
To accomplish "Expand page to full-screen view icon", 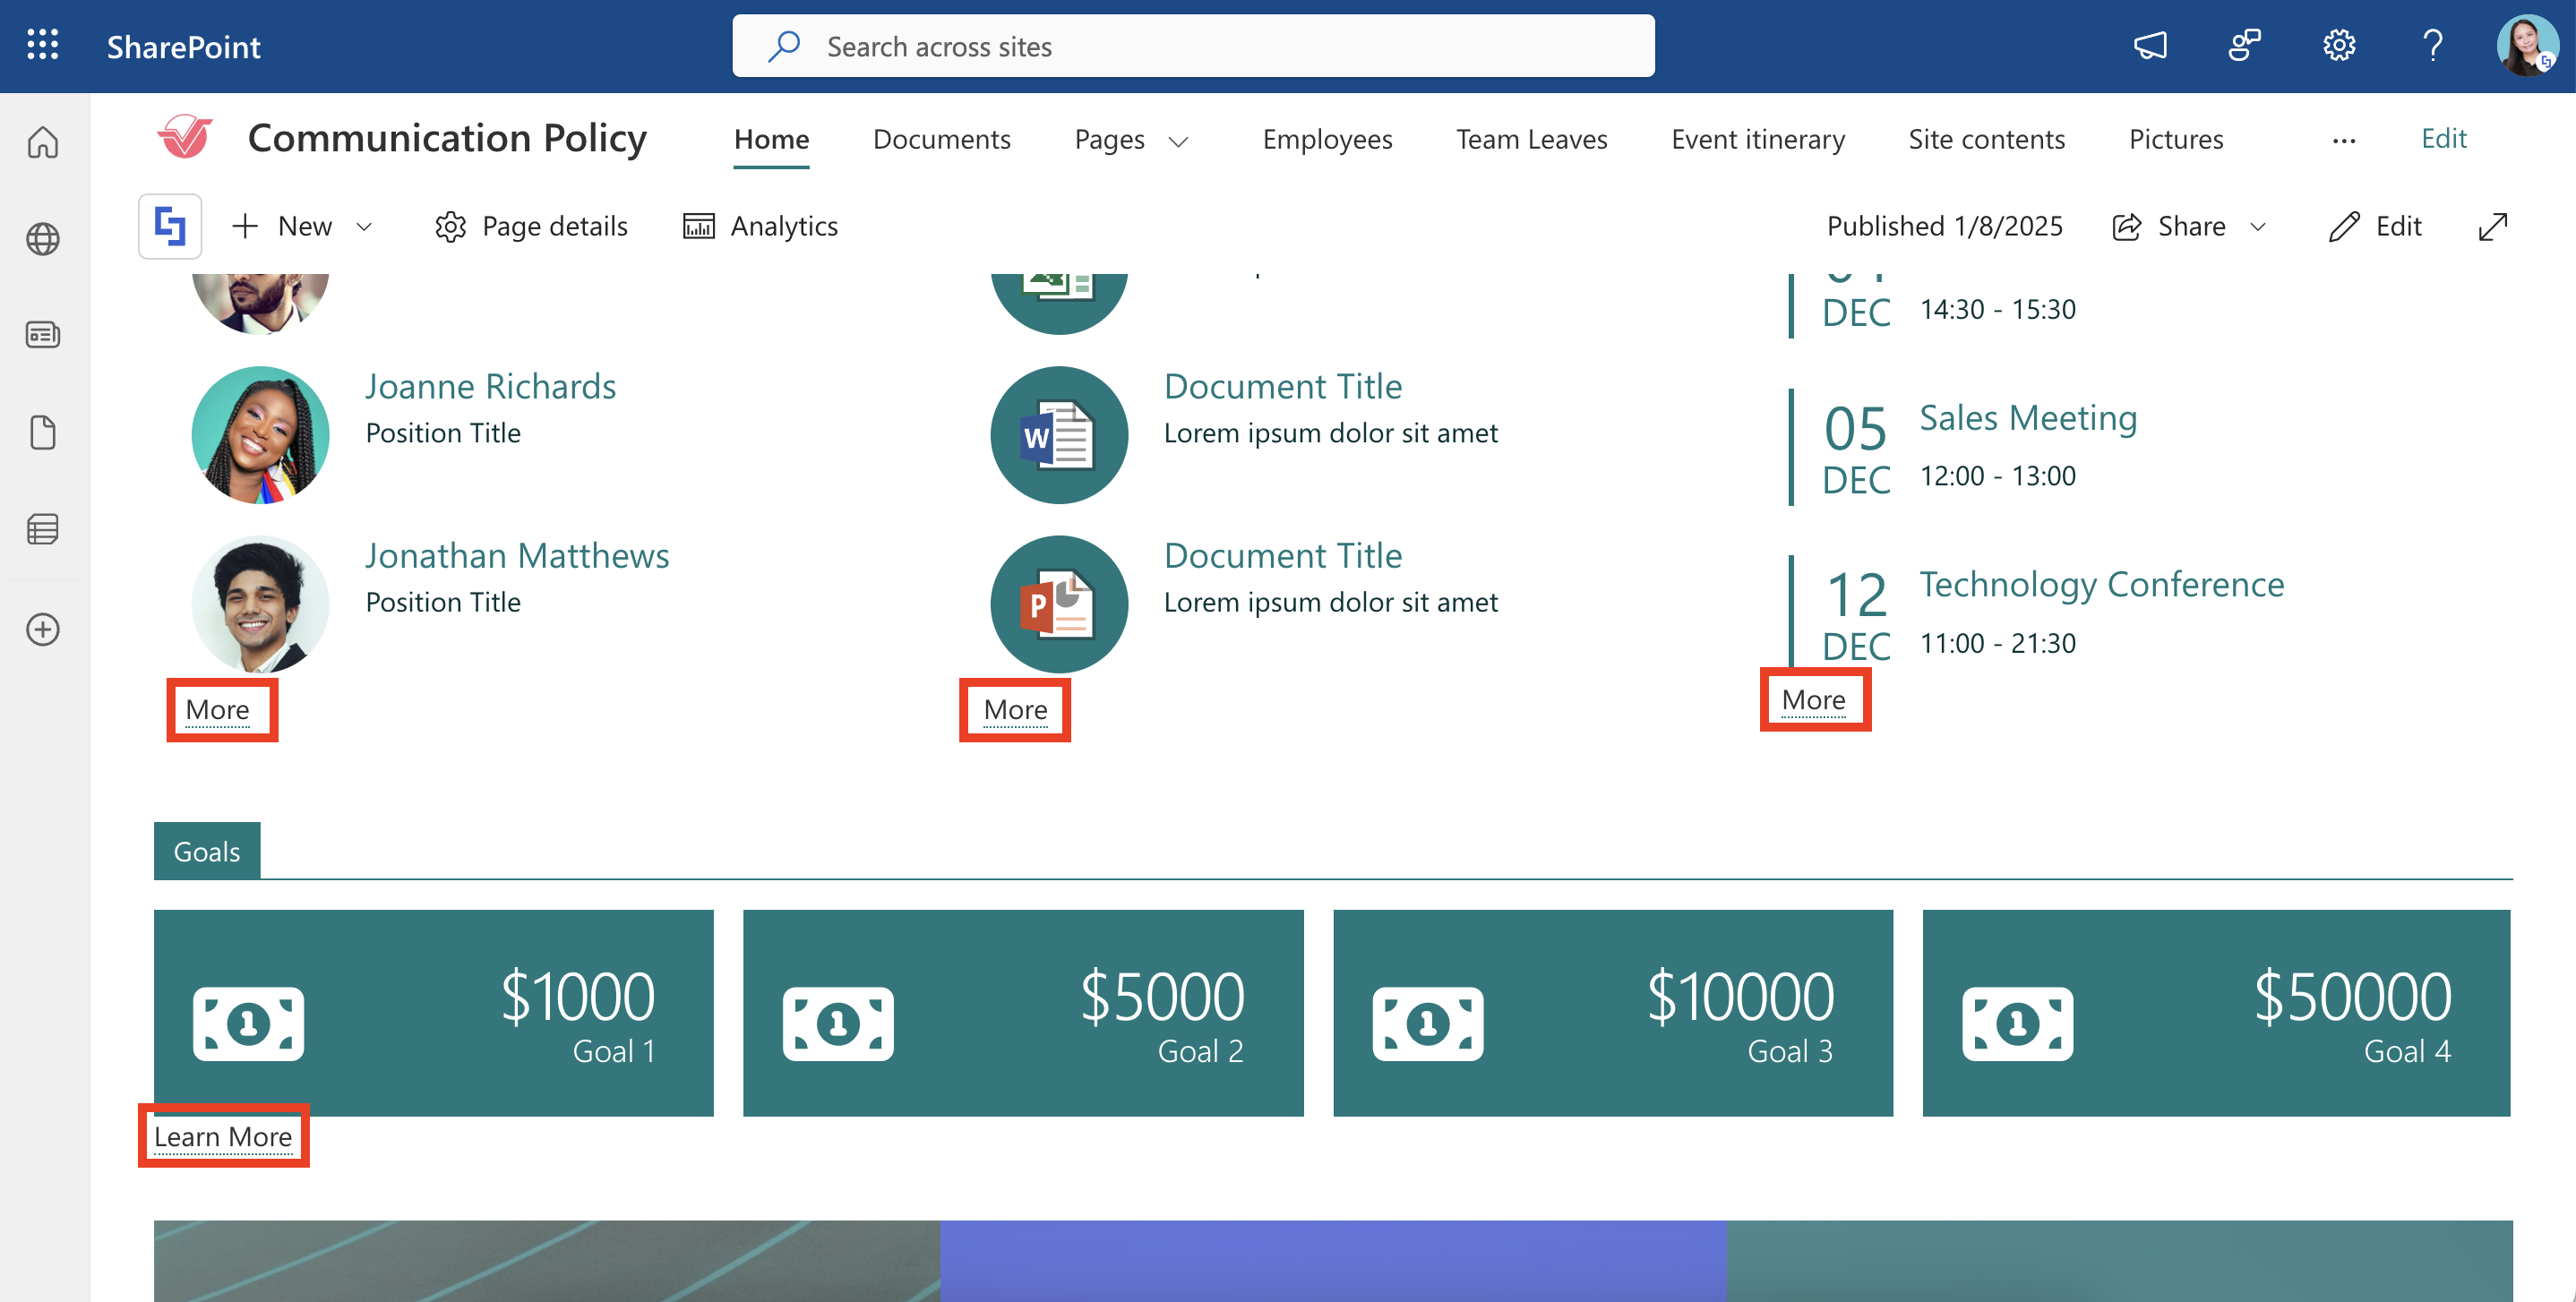I will tap(2492, 227).
